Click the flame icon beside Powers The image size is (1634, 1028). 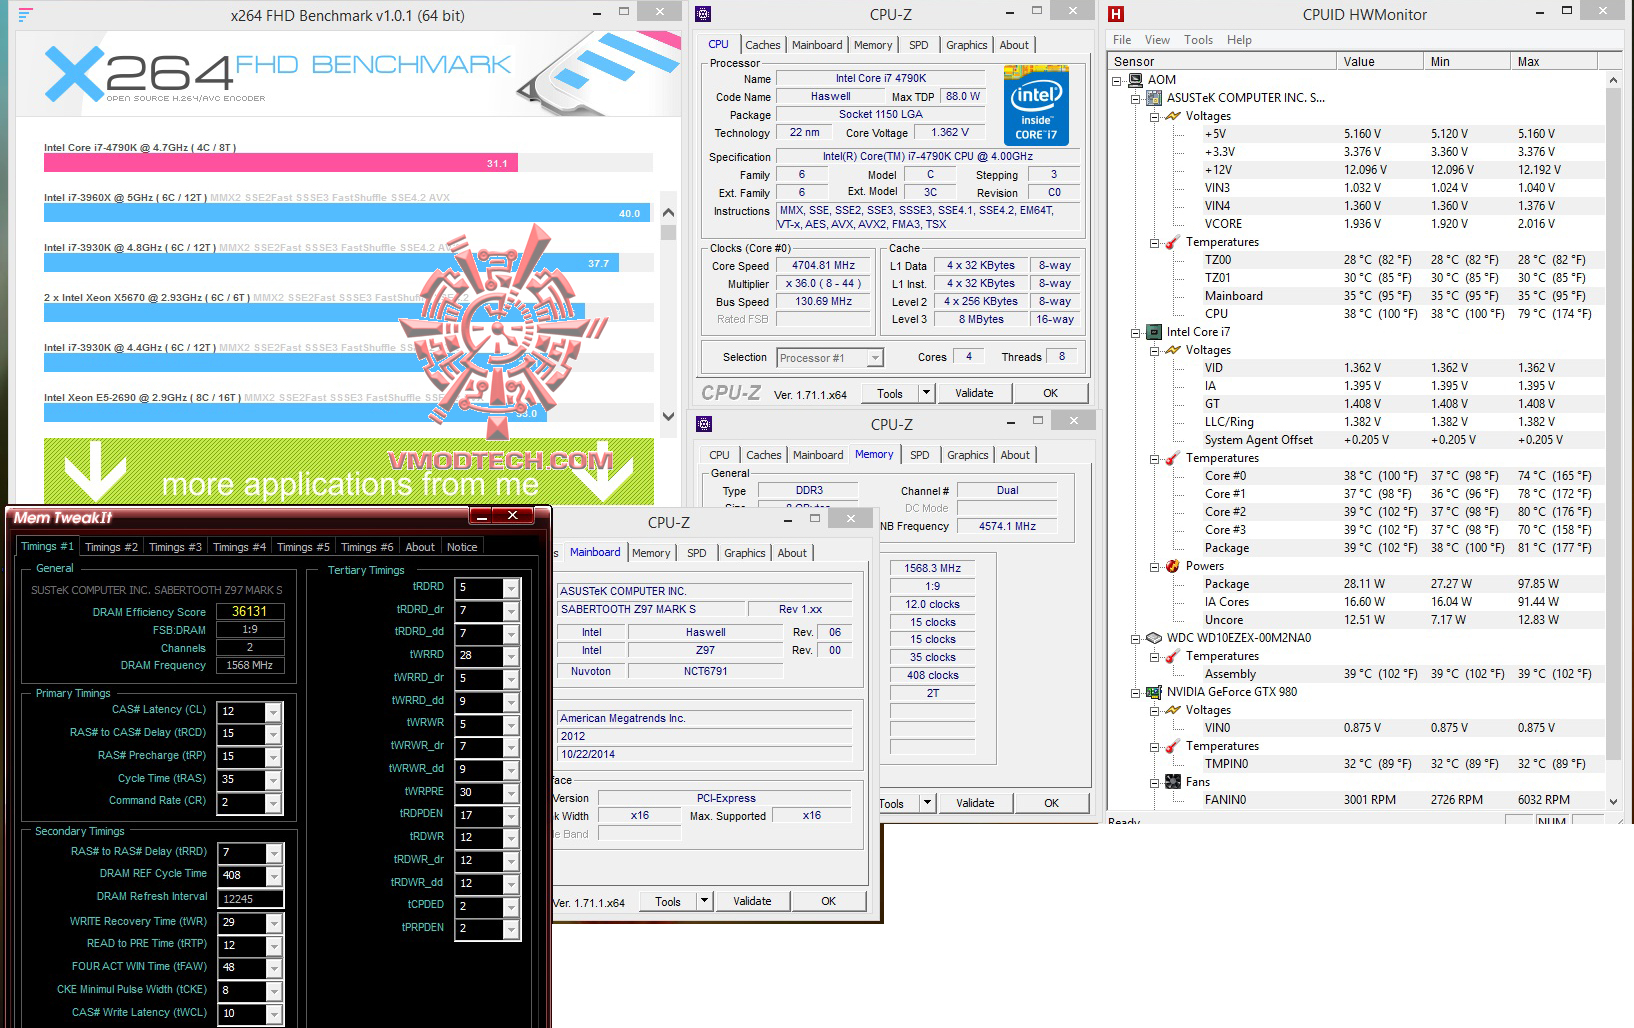(x=1173, y=566)
